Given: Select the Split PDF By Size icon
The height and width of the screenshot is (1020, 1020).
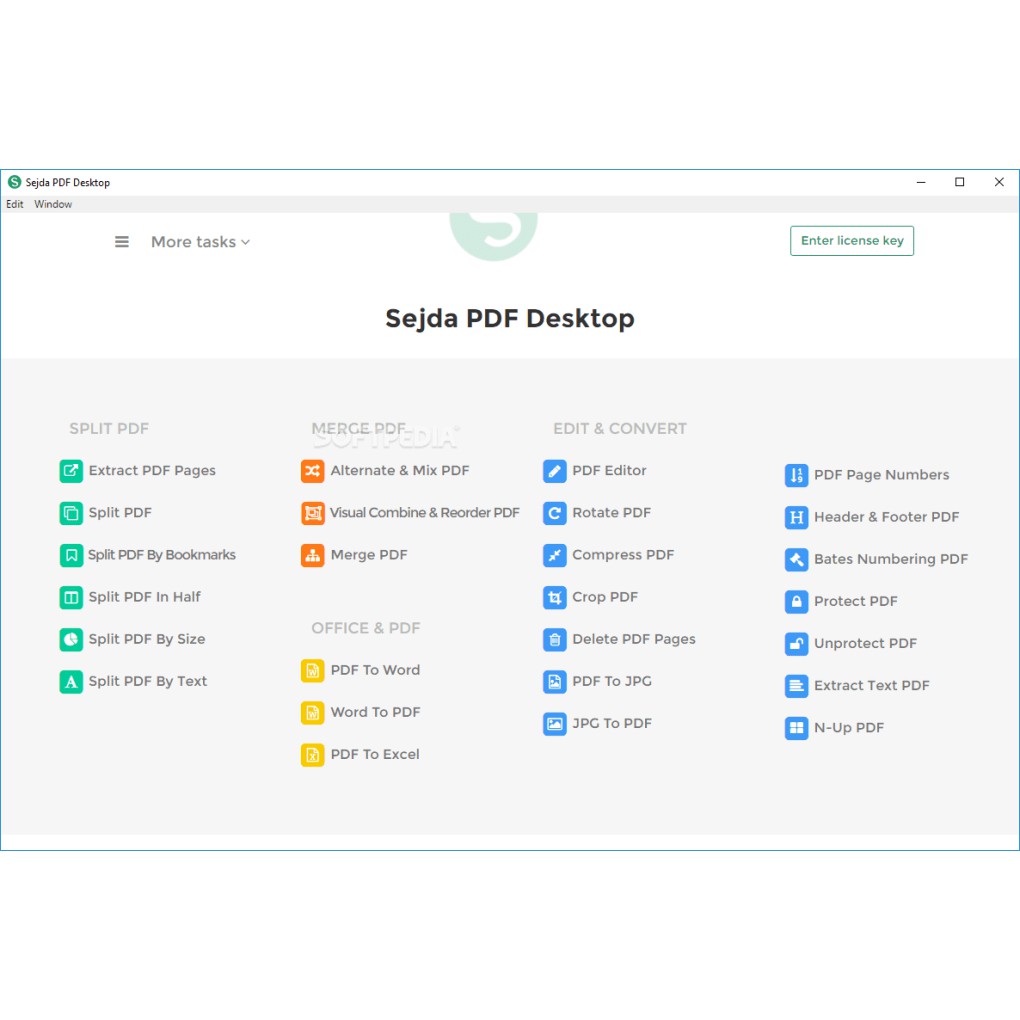Looking at the screenshot, I should pos(71,639).
